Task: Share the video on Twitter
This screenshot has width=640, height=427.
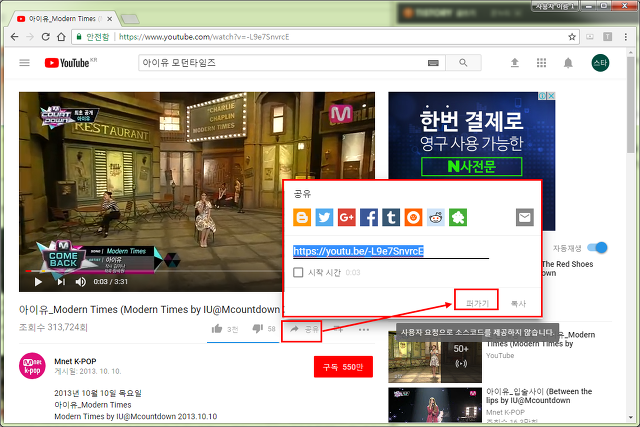Action: point(324,217)
